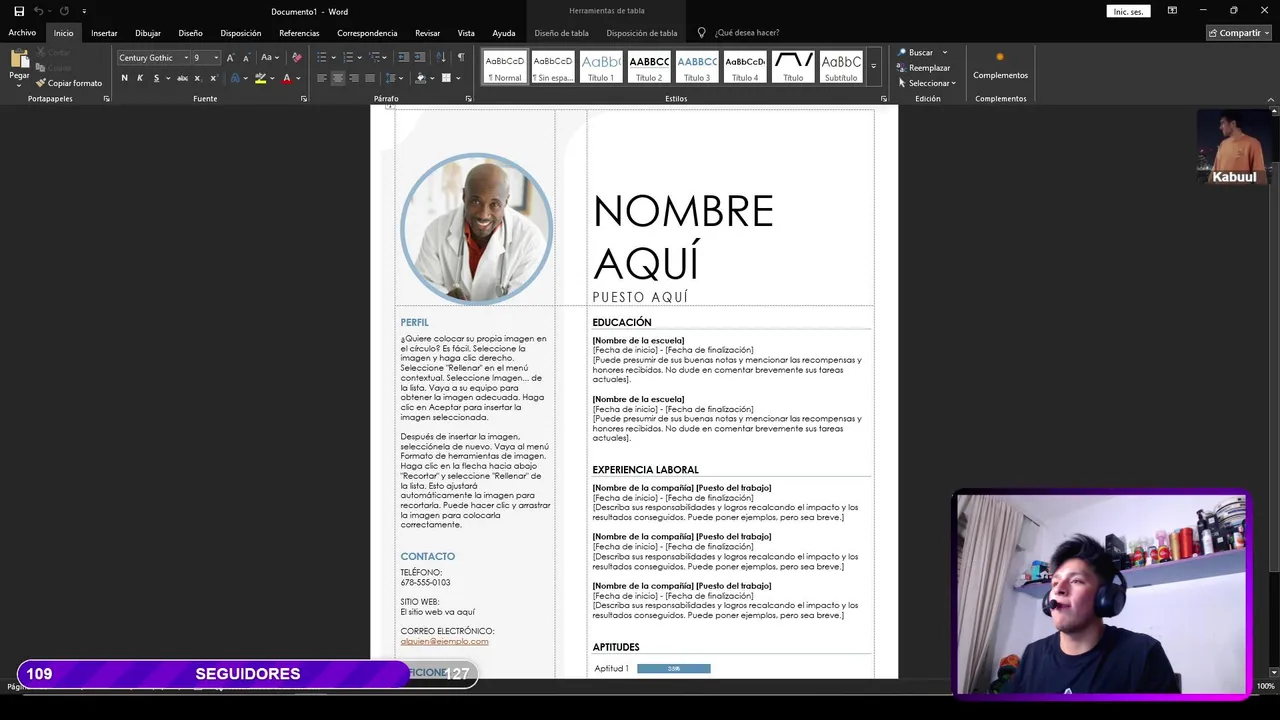This screenshot has height=720, width=1280.
Task: Open the bullets list dropdown
Action: (334, 58)
